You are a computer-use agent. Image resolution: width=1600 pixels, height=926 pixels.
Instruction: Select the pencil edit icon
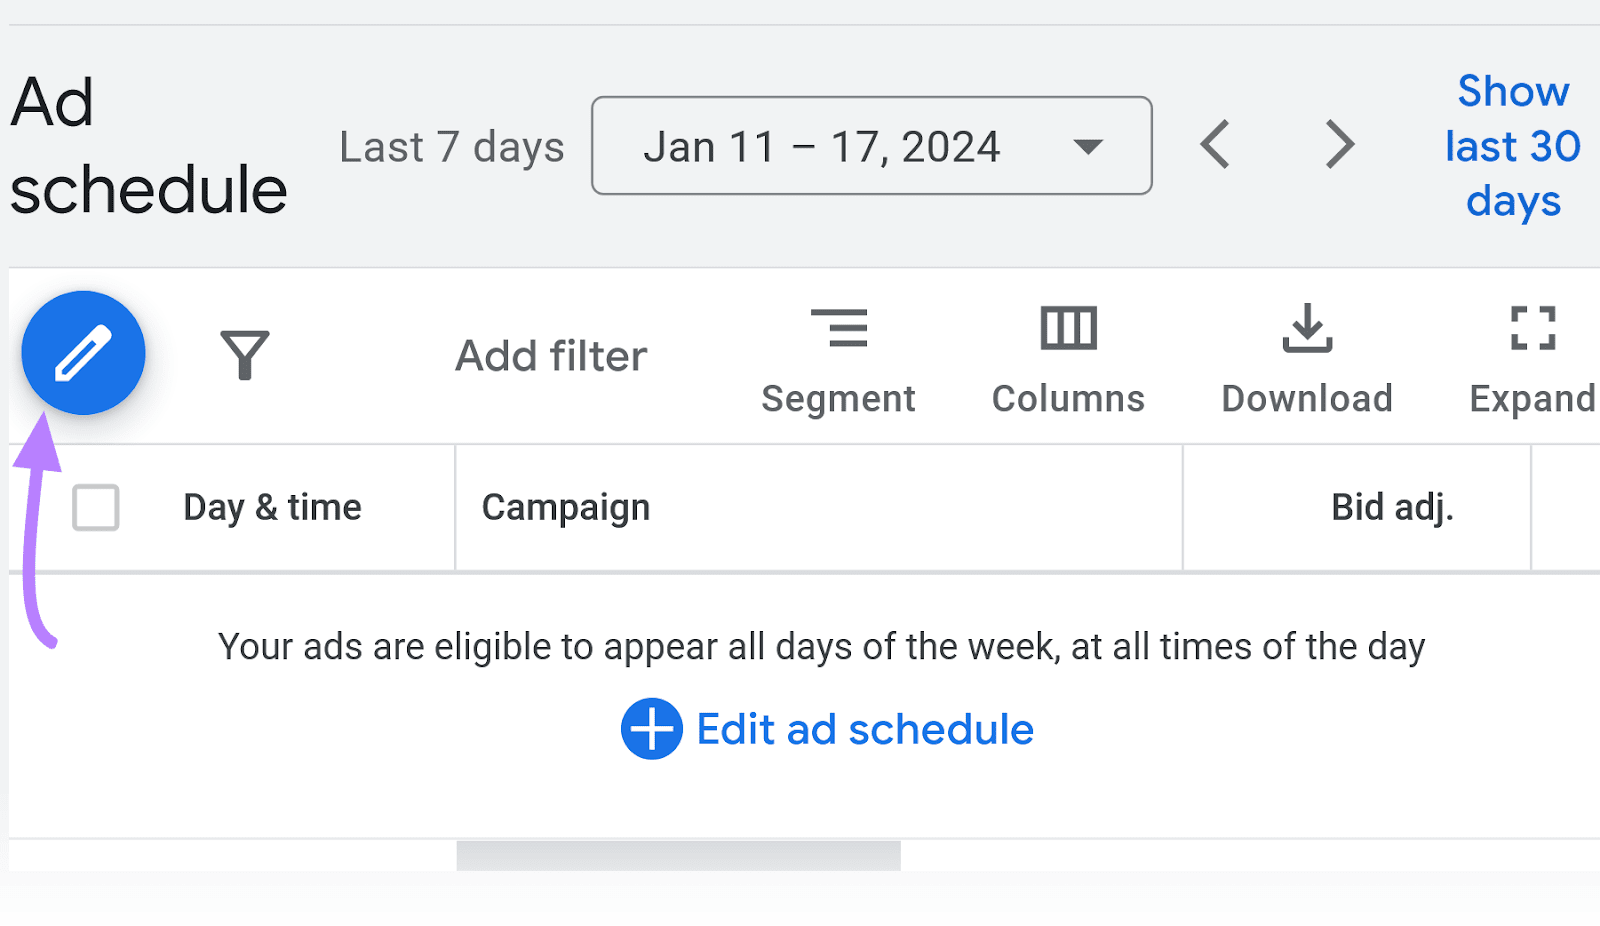84,352
